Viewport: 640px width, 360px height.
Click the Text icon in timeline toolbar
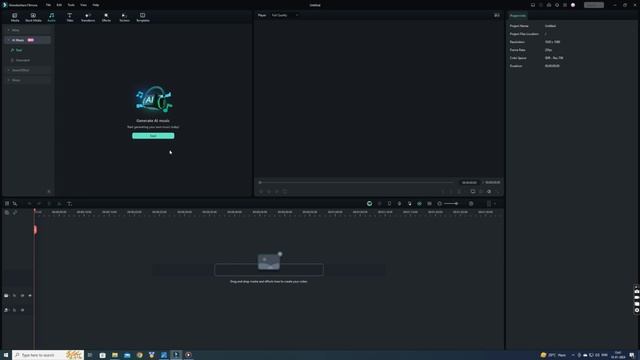pyautogui.click(x=69, y=203)
